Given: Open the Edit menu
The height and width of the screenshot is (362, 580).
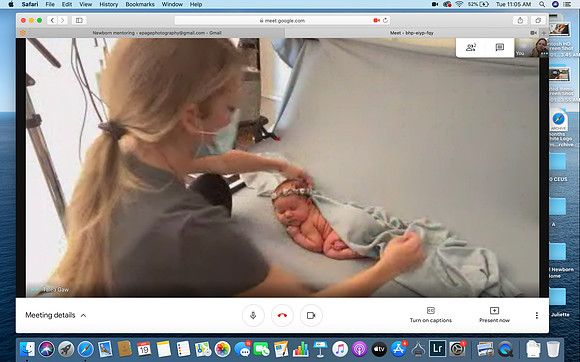Looking at the screenshot, I should (67, 4).
